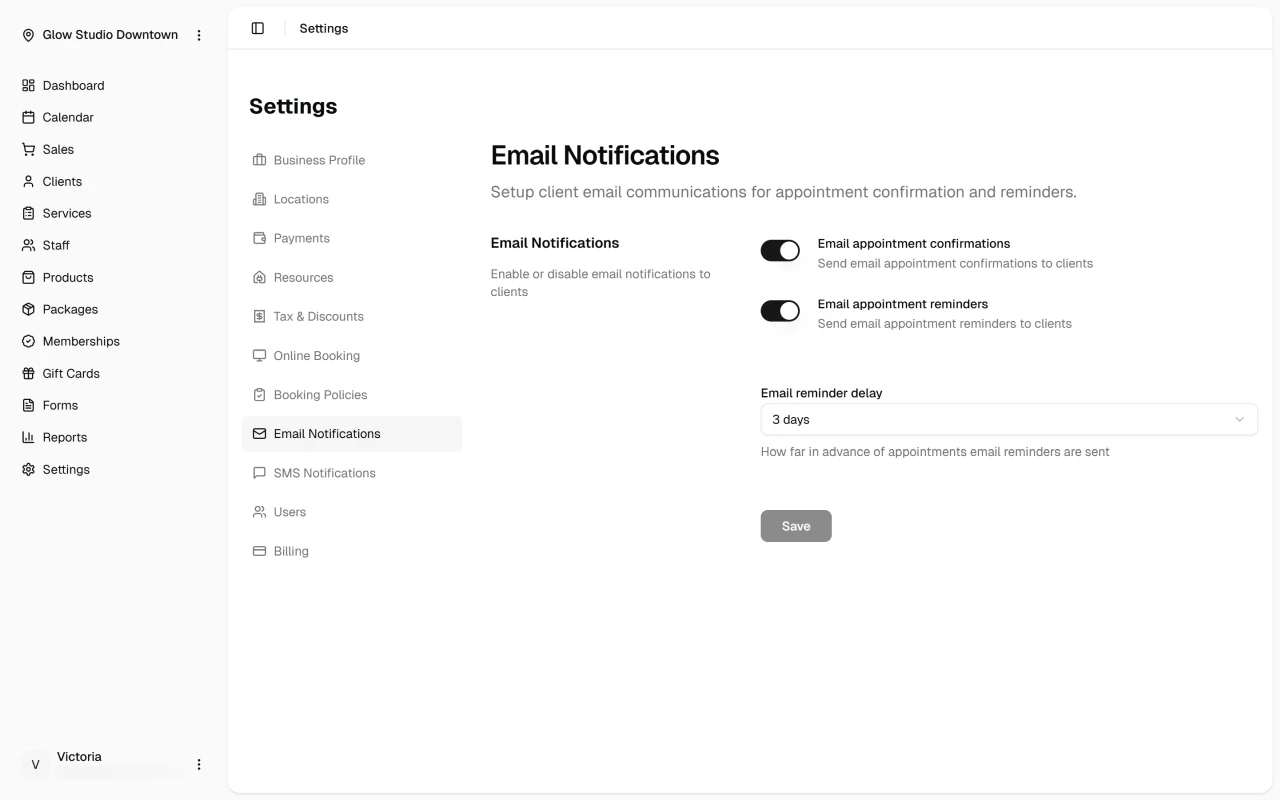The image size is (1280, 800).
Task: Click the Business Profile briefcase icon
Action: coord(259,160)
